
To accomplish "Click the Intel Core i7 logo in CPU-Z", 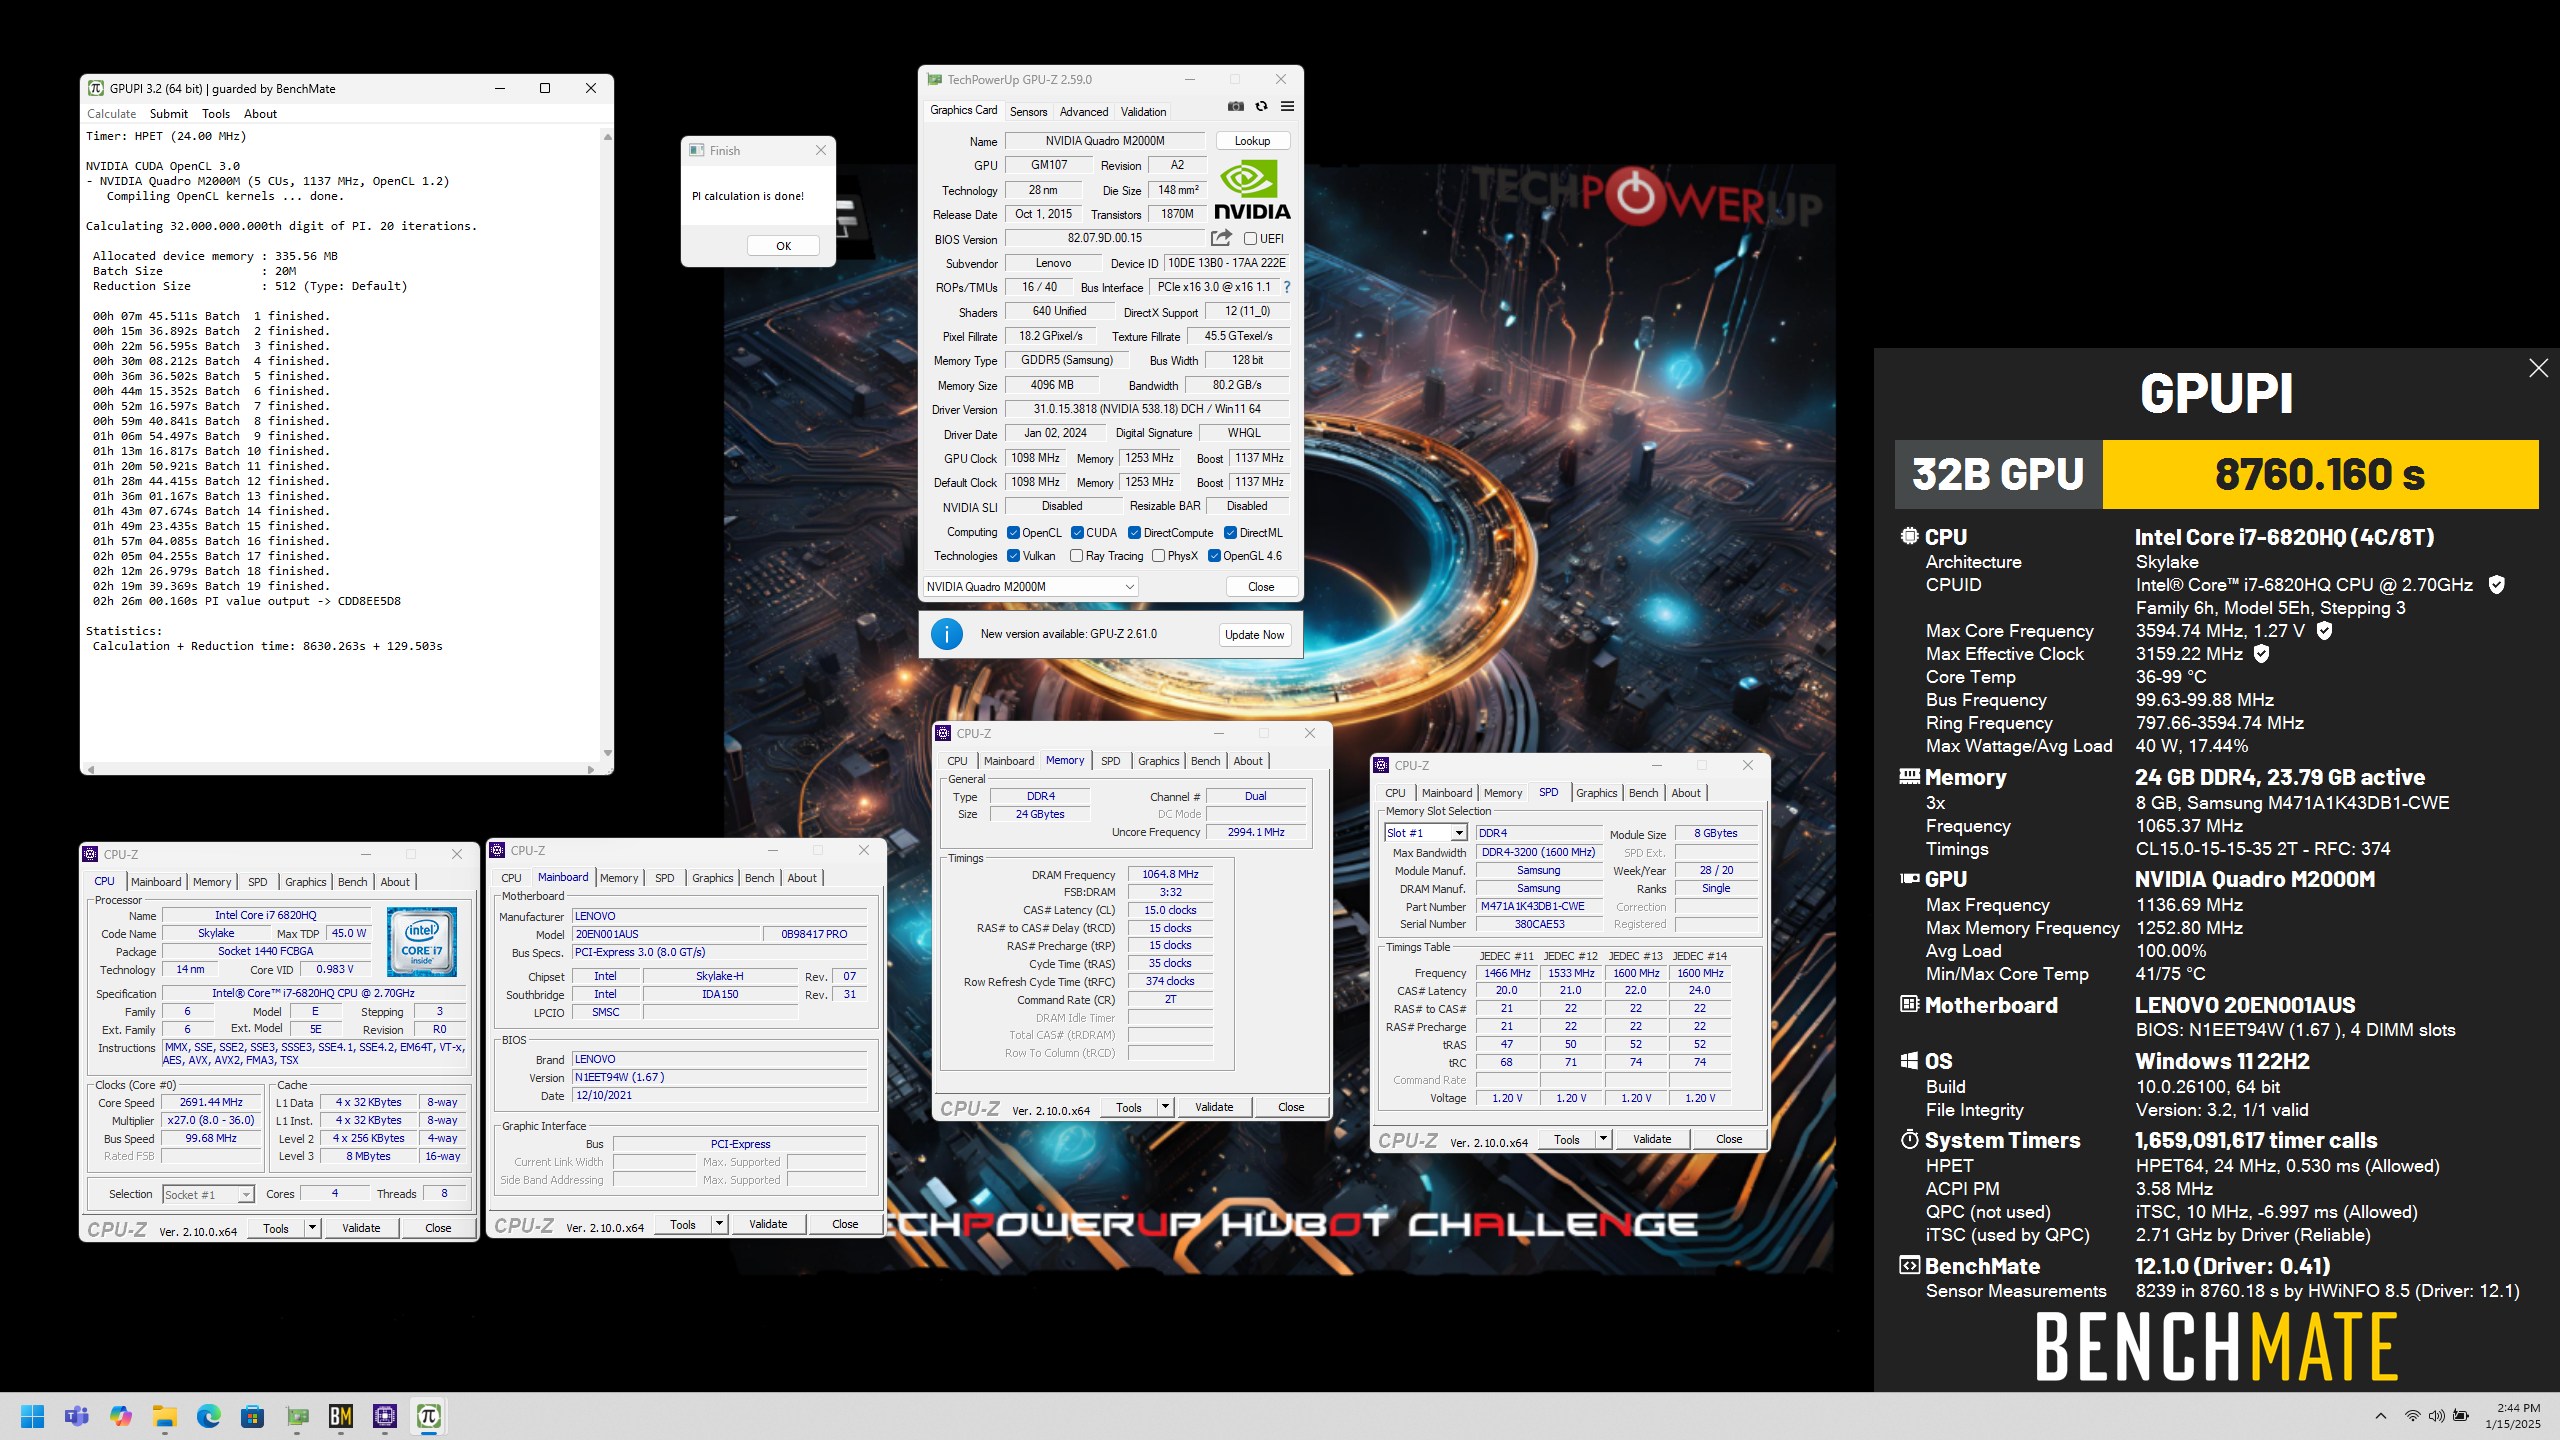I will [422, 941].
